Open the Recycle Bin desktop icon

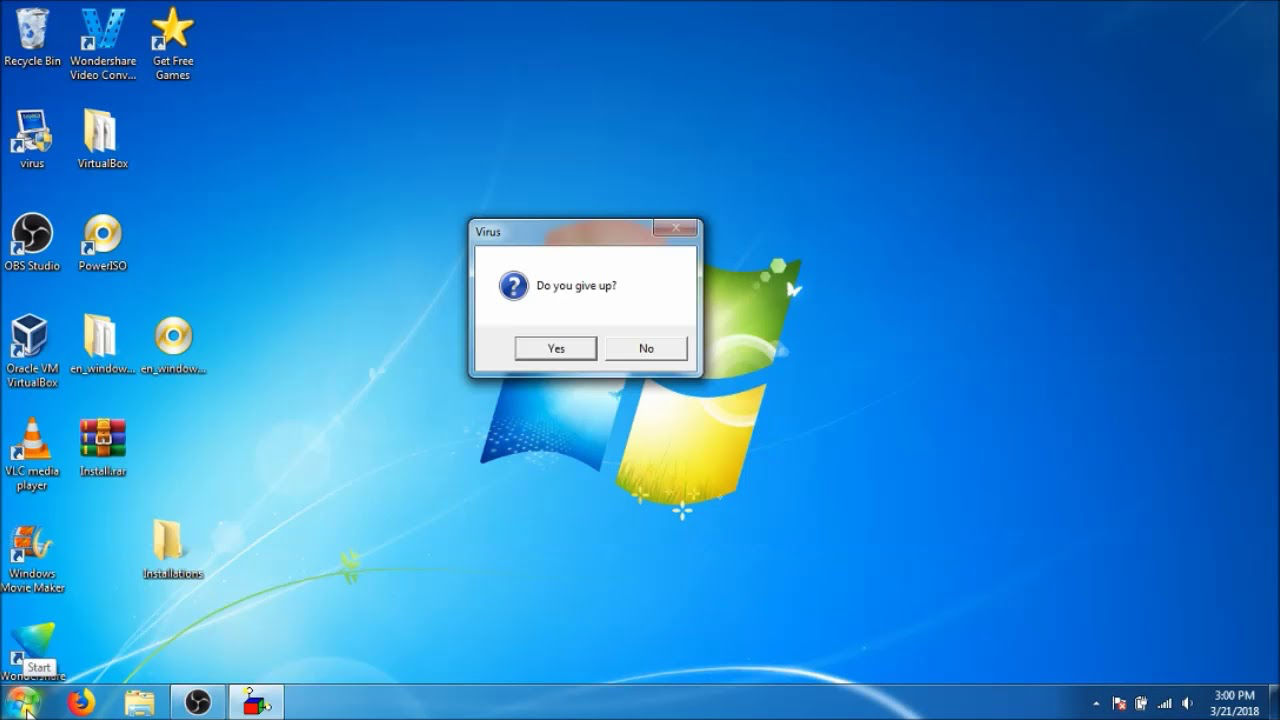(x=32, y=38)
